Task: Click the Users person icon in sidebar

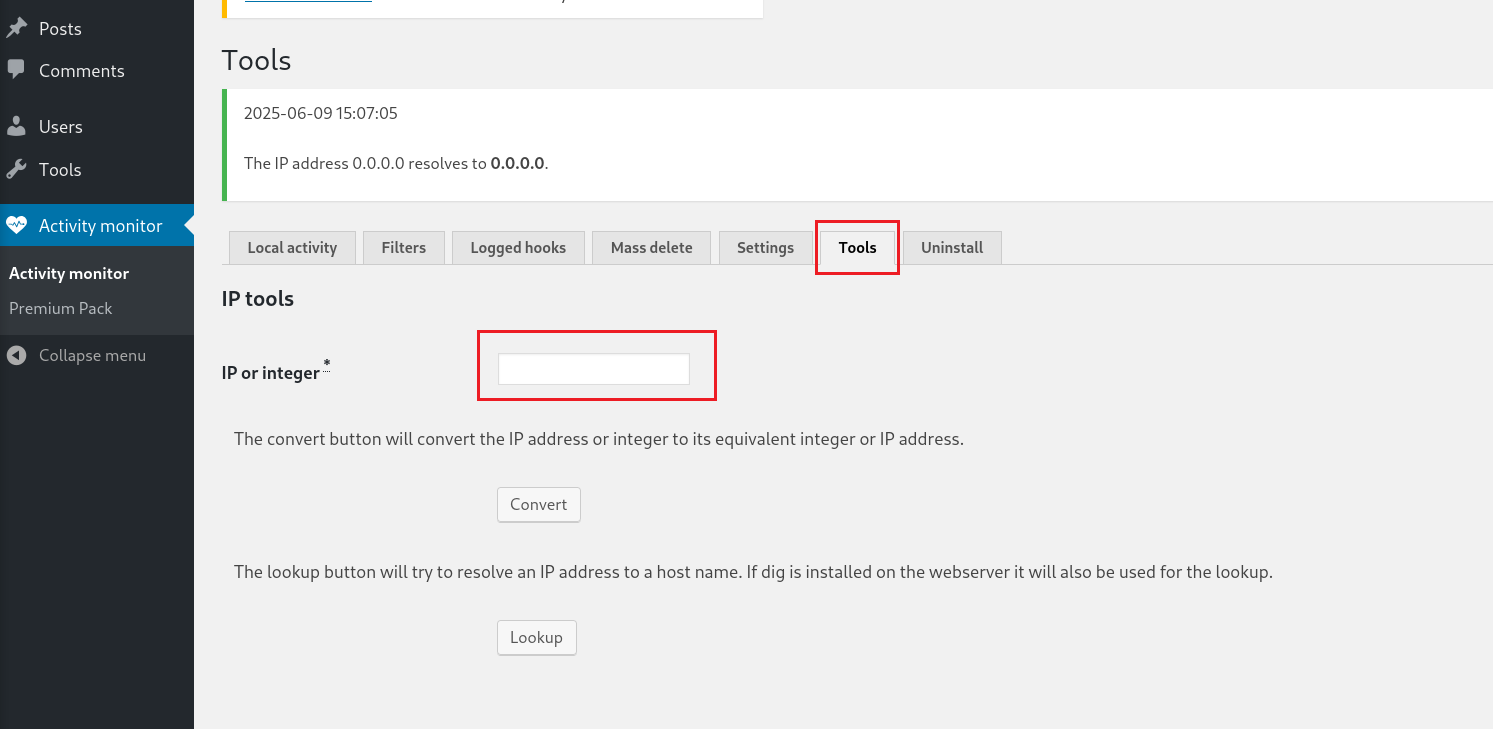Action: [16, 127]
